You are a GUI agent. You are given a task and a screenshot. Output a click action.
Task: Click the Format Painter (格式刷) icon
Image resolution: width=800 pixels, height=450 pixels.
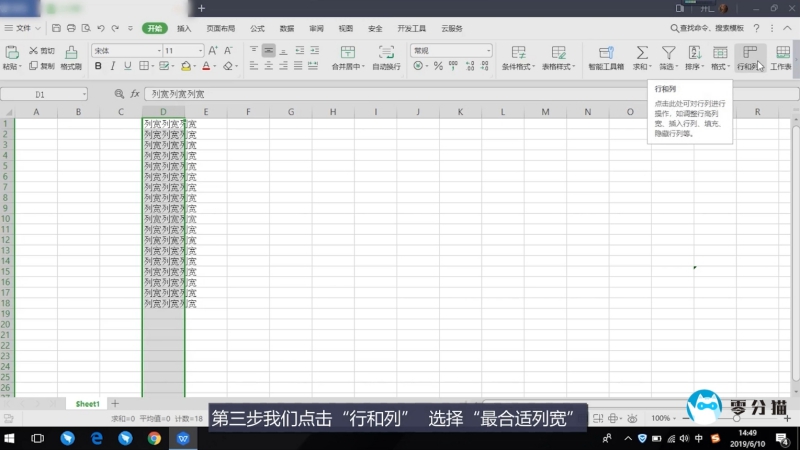[71, 52]
